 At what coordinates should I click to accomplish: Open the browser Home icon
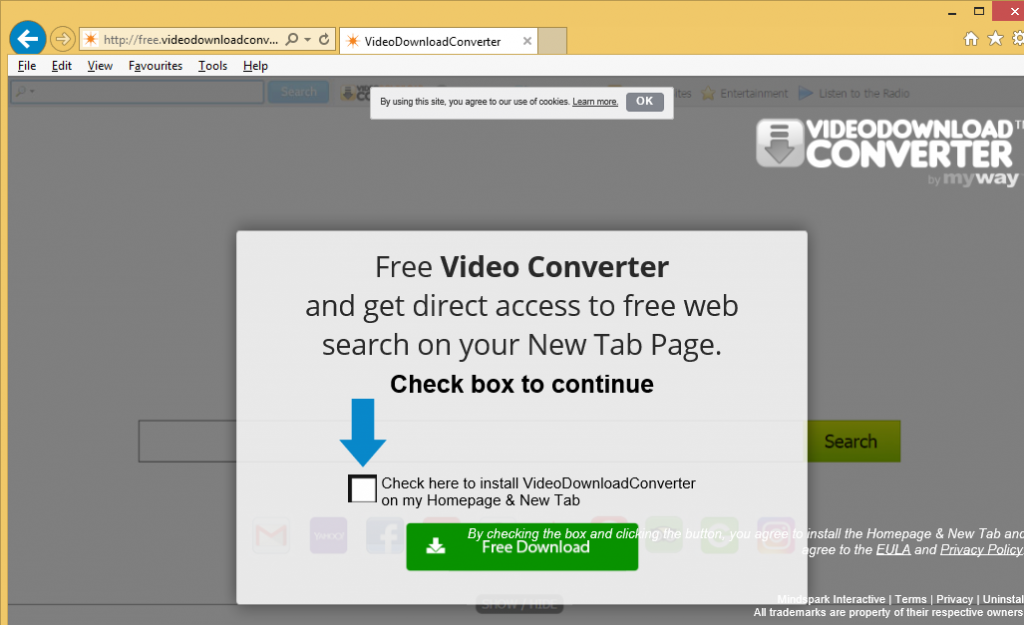970,39
